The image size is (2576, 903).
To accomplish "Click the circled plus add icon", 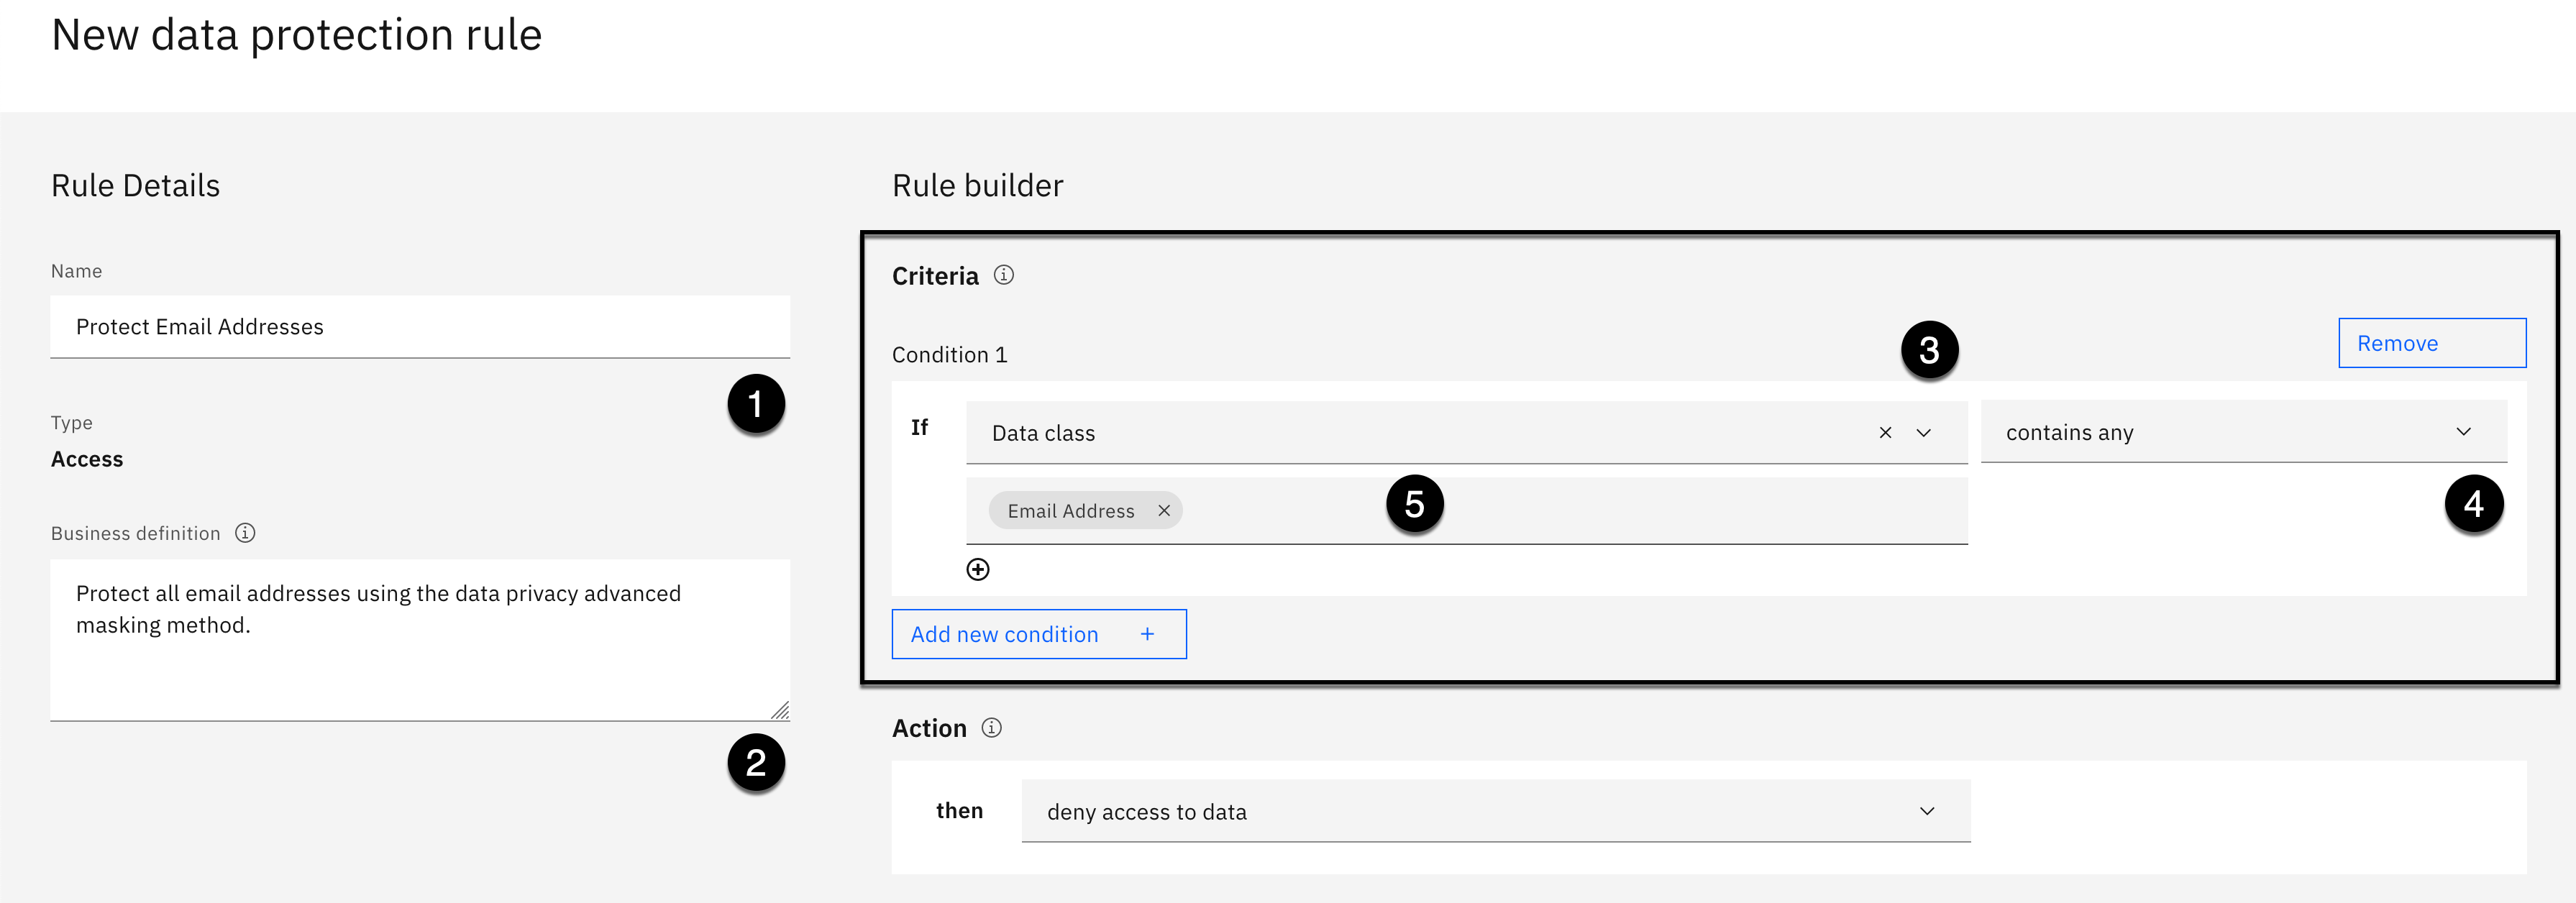I will coord(978,570).
